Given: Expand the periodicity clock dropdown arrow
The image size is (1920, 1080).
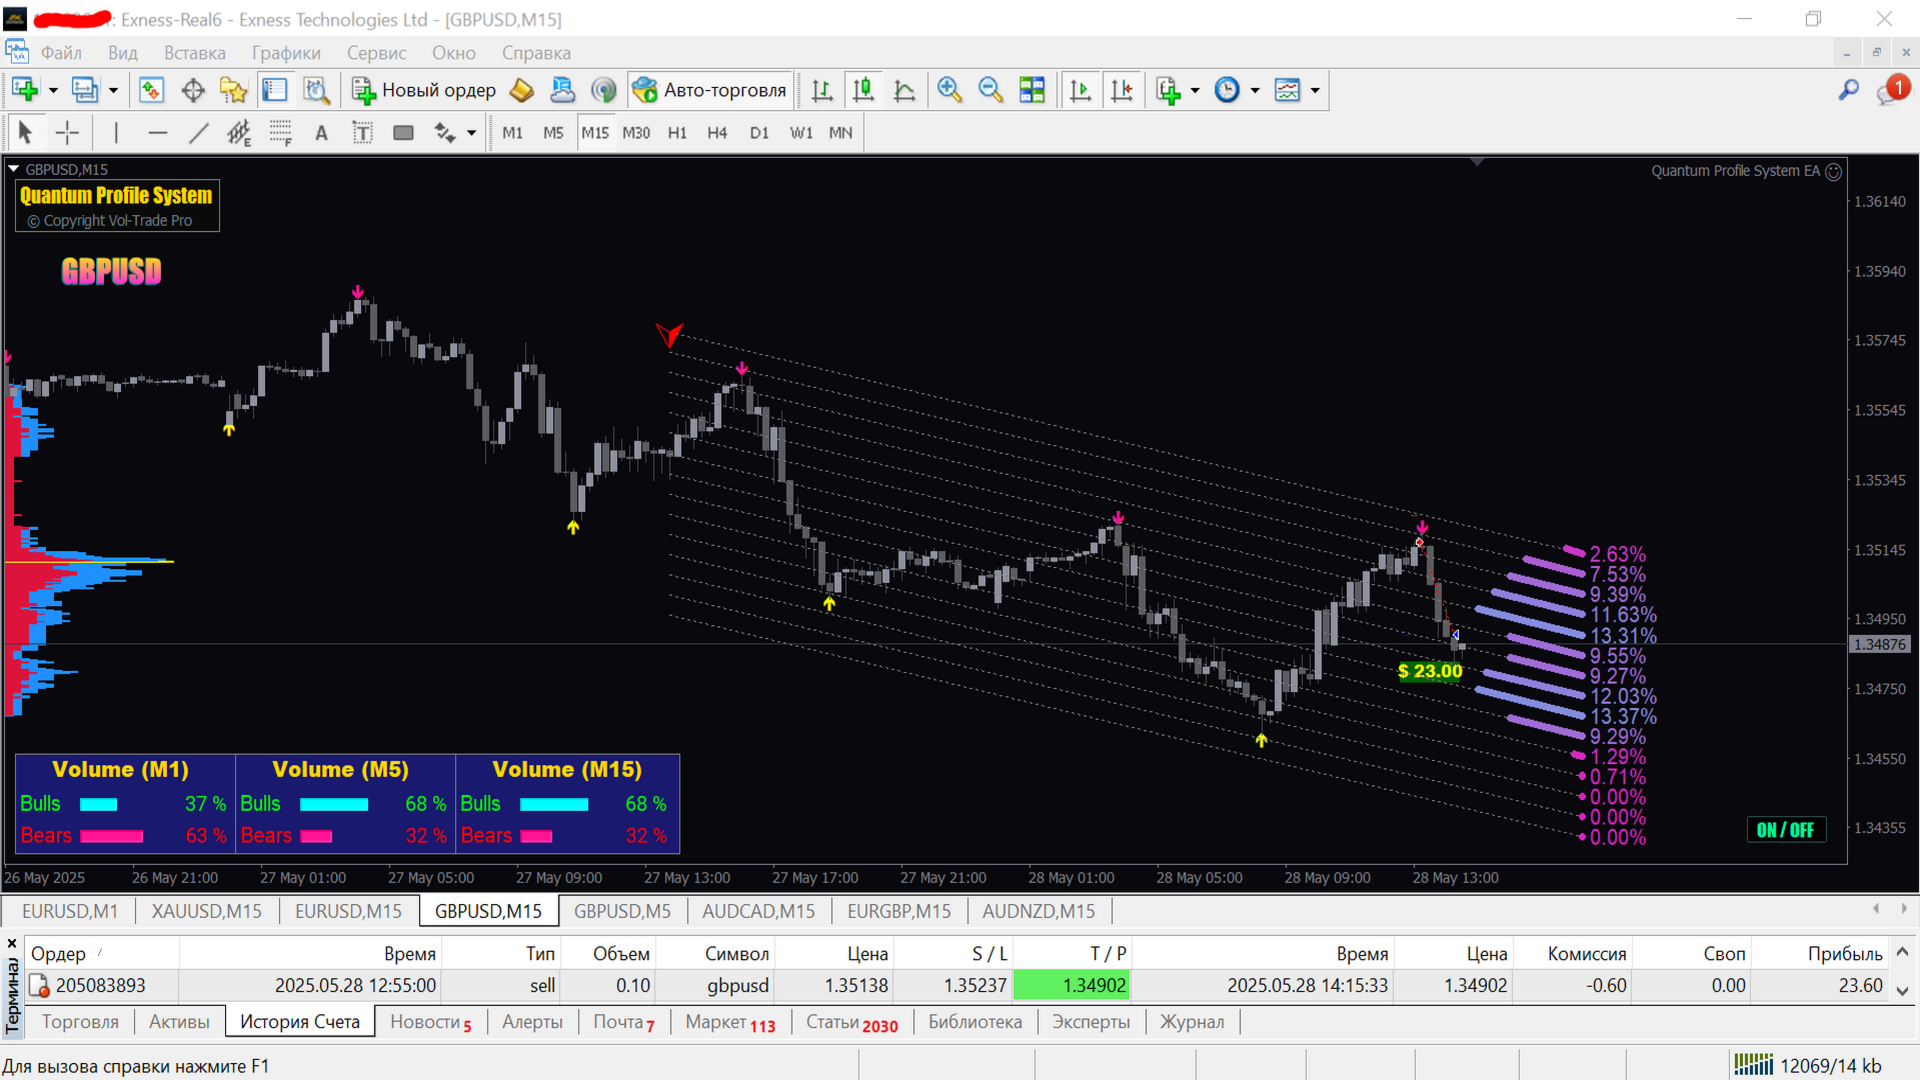Looking at the screenshot, I should 1254,90.
